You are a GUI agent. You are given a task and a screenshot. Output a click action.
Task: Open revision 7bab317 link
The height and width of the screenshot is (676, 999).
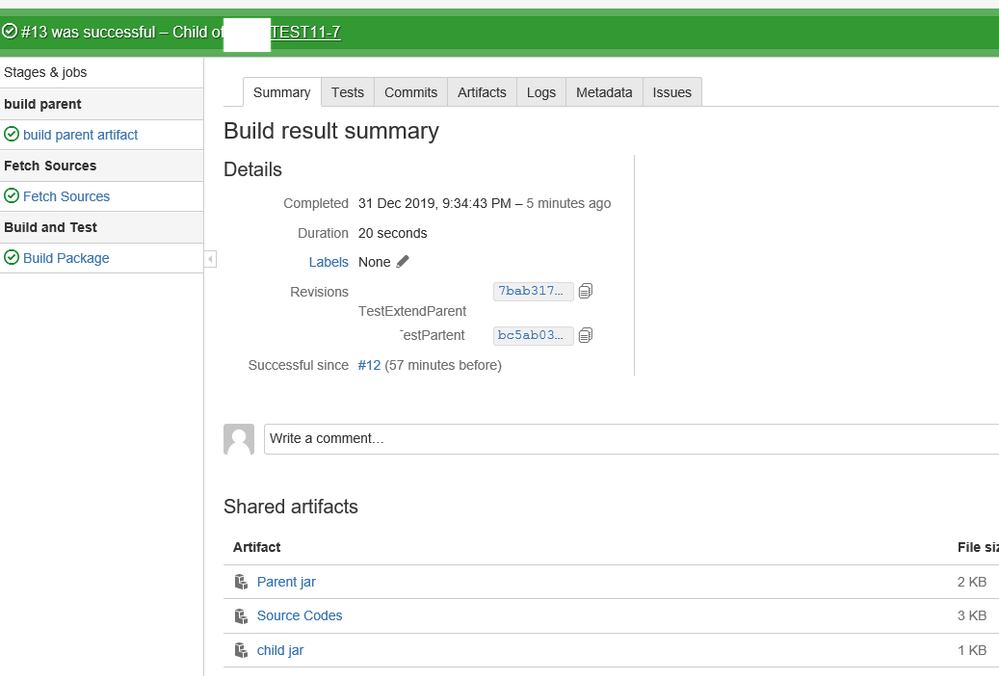(x=533, y=291)
